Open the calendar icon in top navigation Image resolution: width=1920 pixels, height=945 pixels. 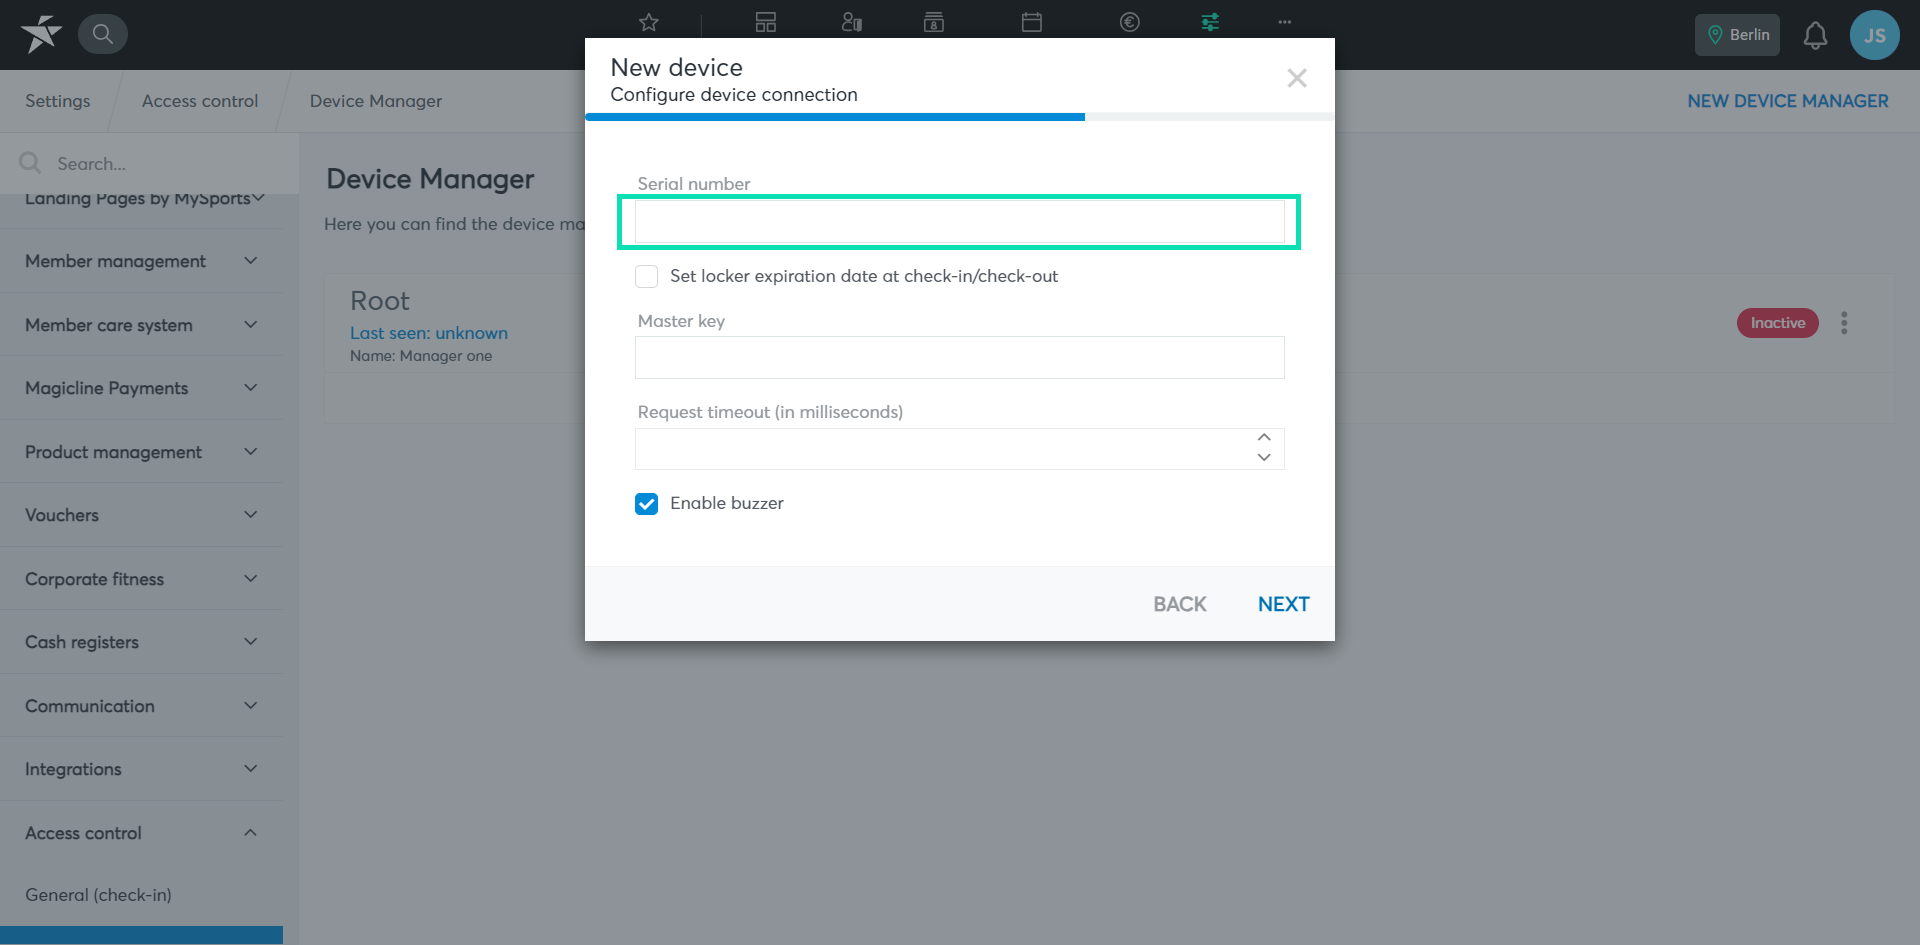[x=1032, y=22]
